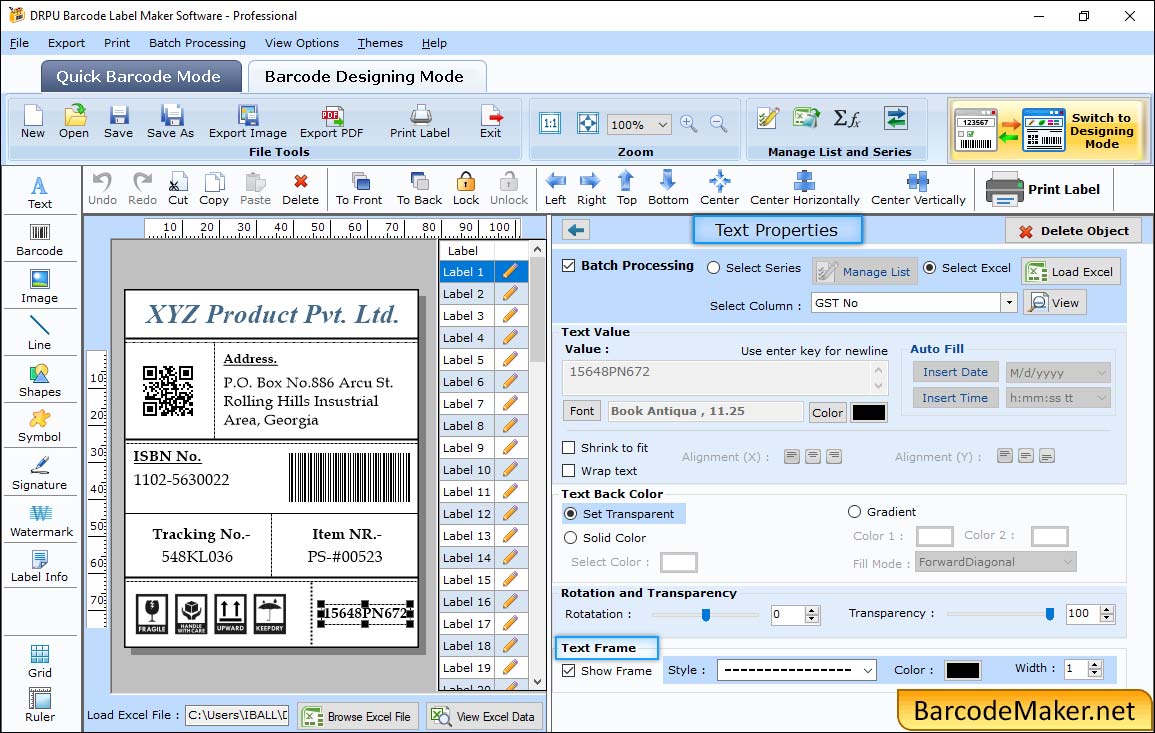The height and width of the screenshot is (733, 1155).
Task: Select the Select Series radio button
Action: tap(713, 268)
